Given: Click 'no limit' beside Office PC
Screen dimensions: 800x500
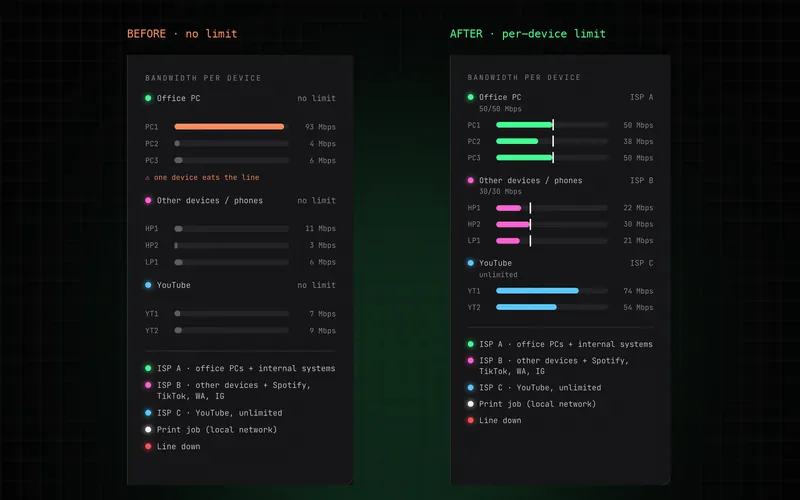Looking at the screenshot, I should (316, 98).
